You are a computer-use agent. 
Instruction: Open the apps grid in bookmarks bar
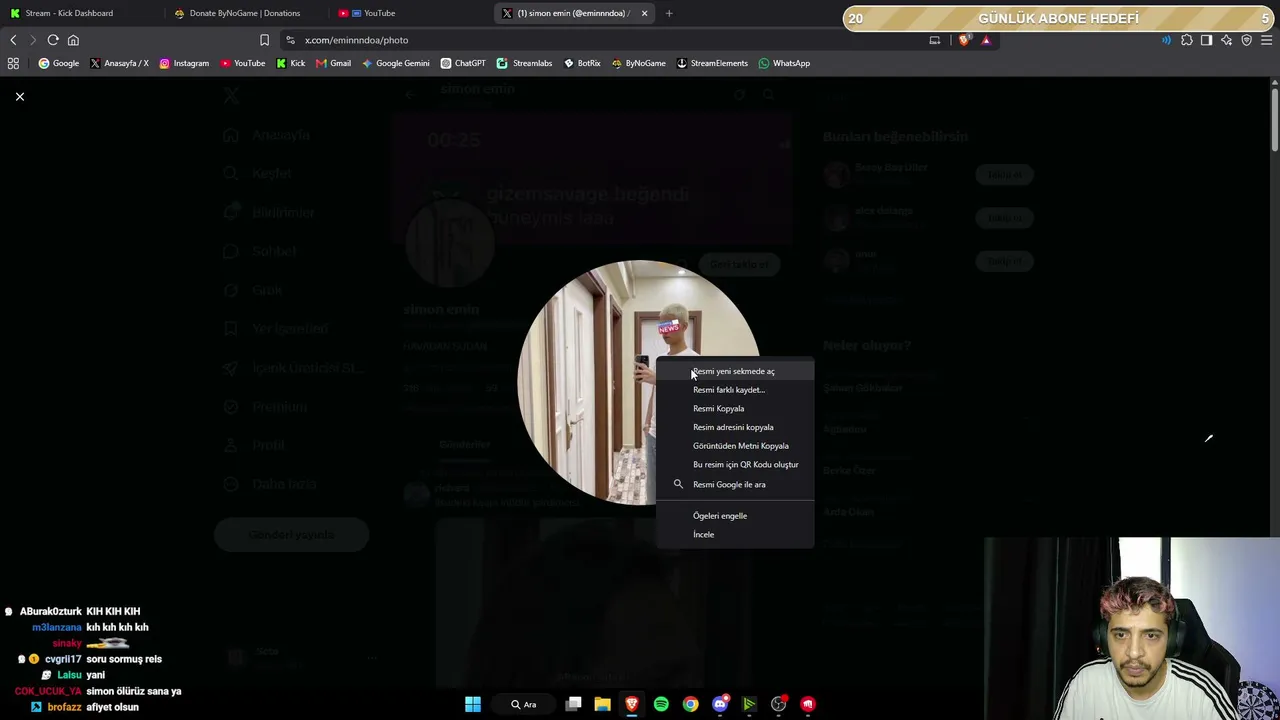click(x=13, y=63)
